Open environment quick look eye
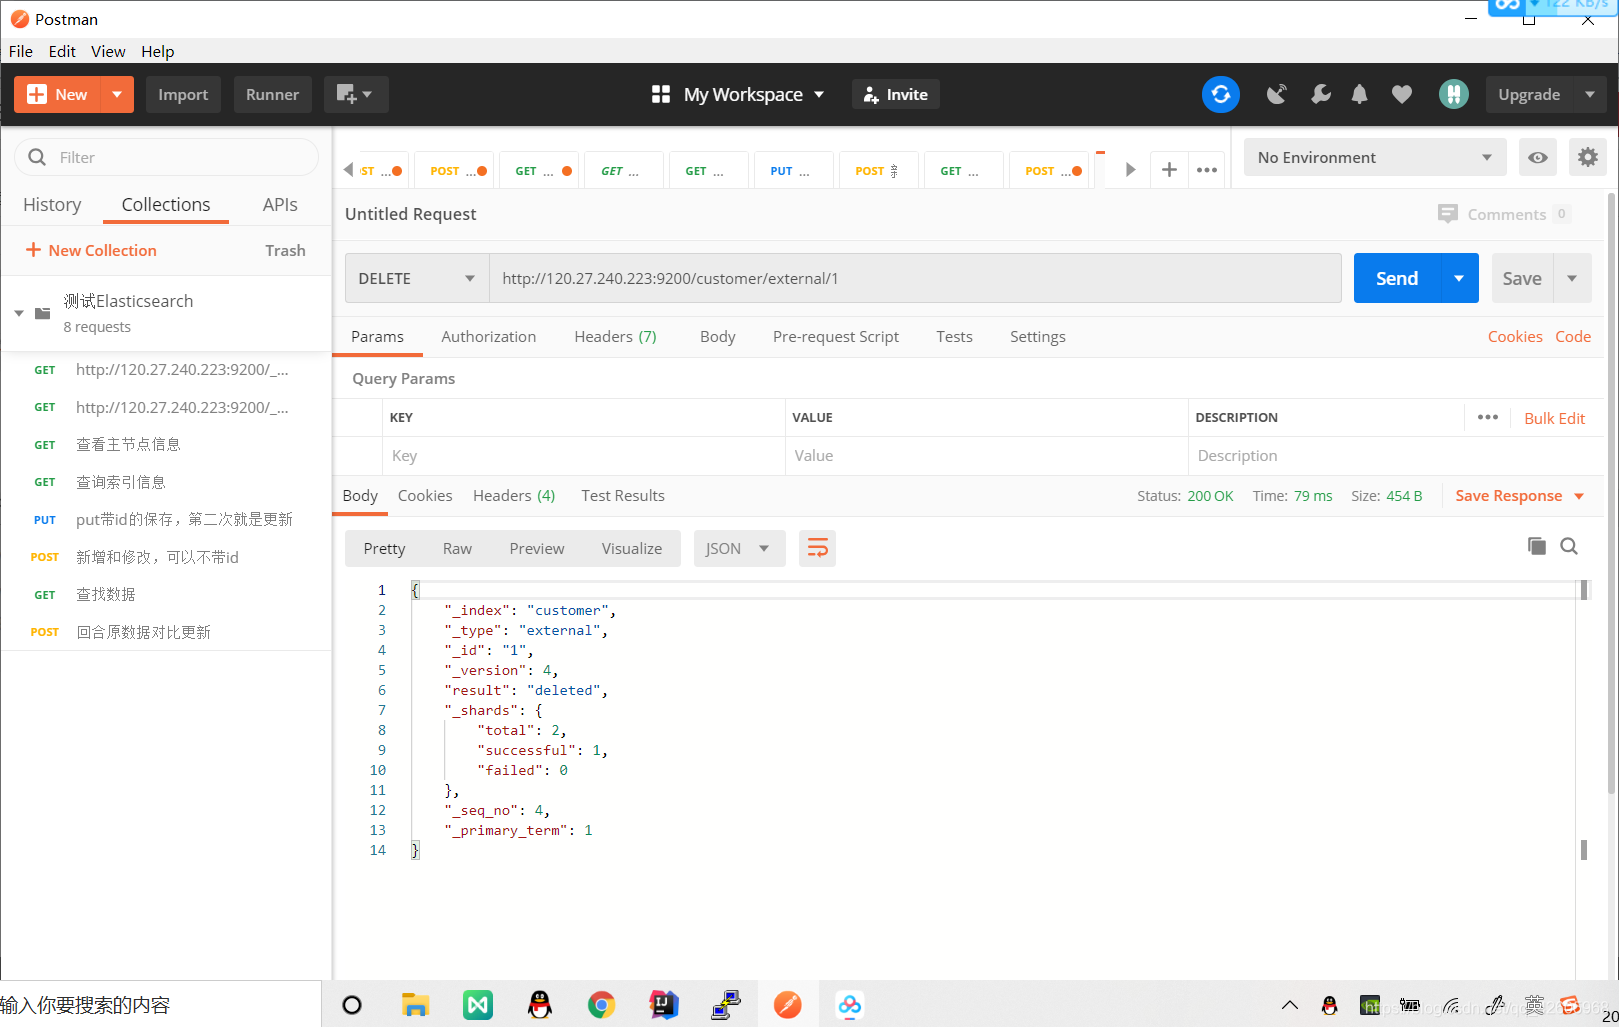Image resolution: width=1619 pixels, height=1027 pixels. coord(1538,157)
